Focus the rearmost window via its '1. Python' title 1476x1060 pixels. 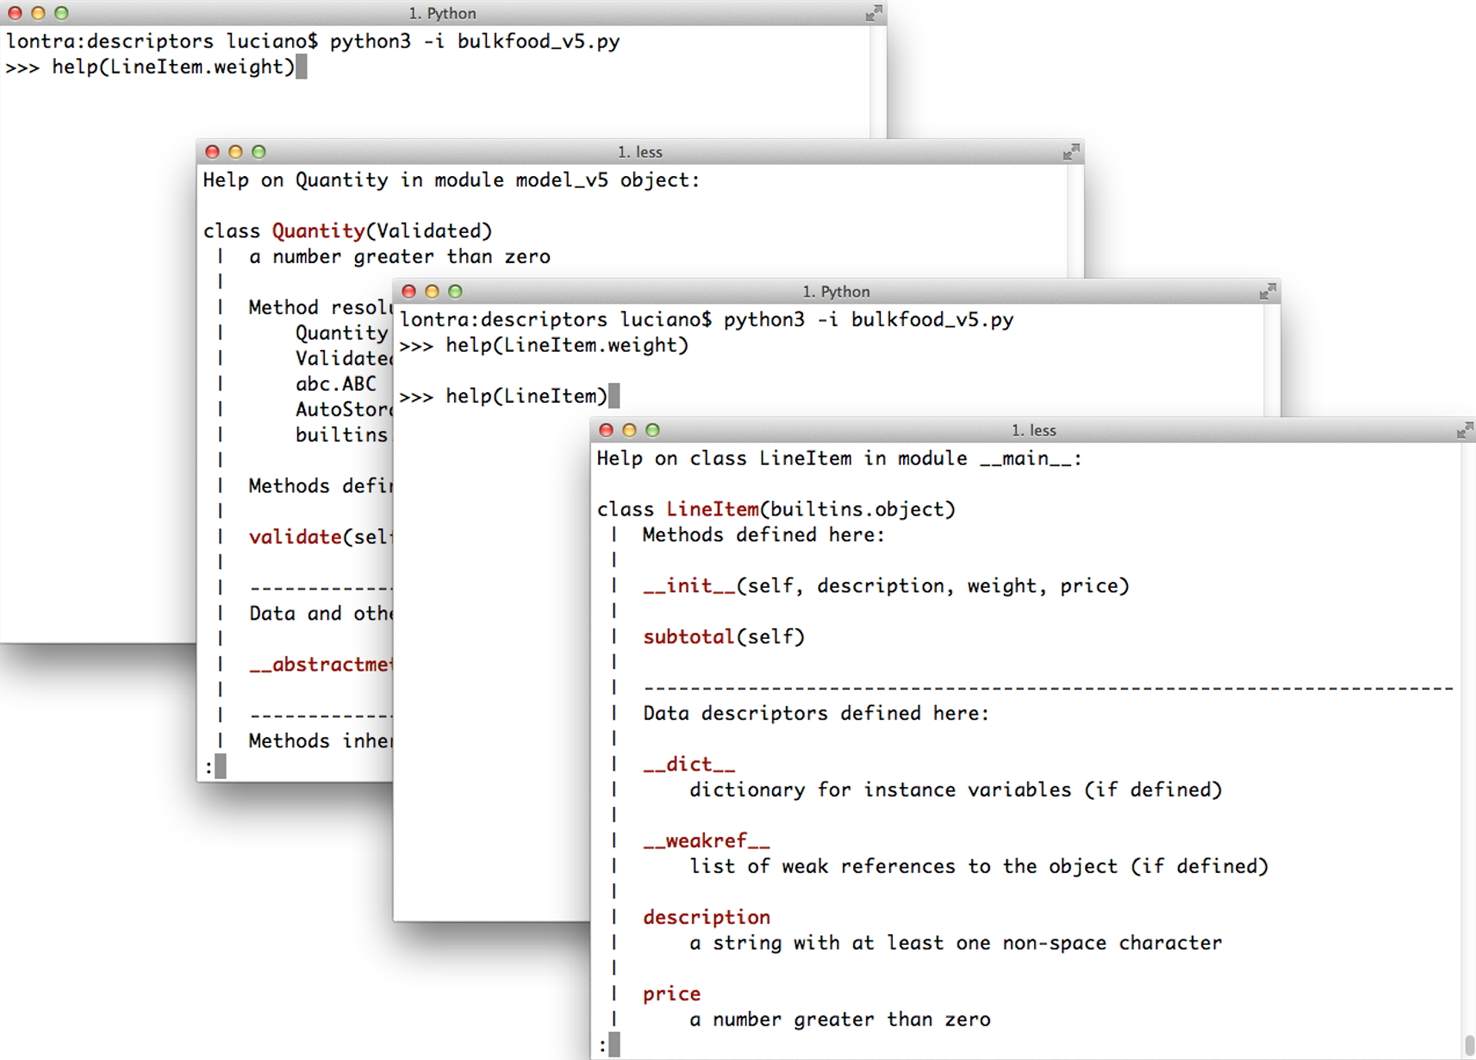tap(442, 13)
